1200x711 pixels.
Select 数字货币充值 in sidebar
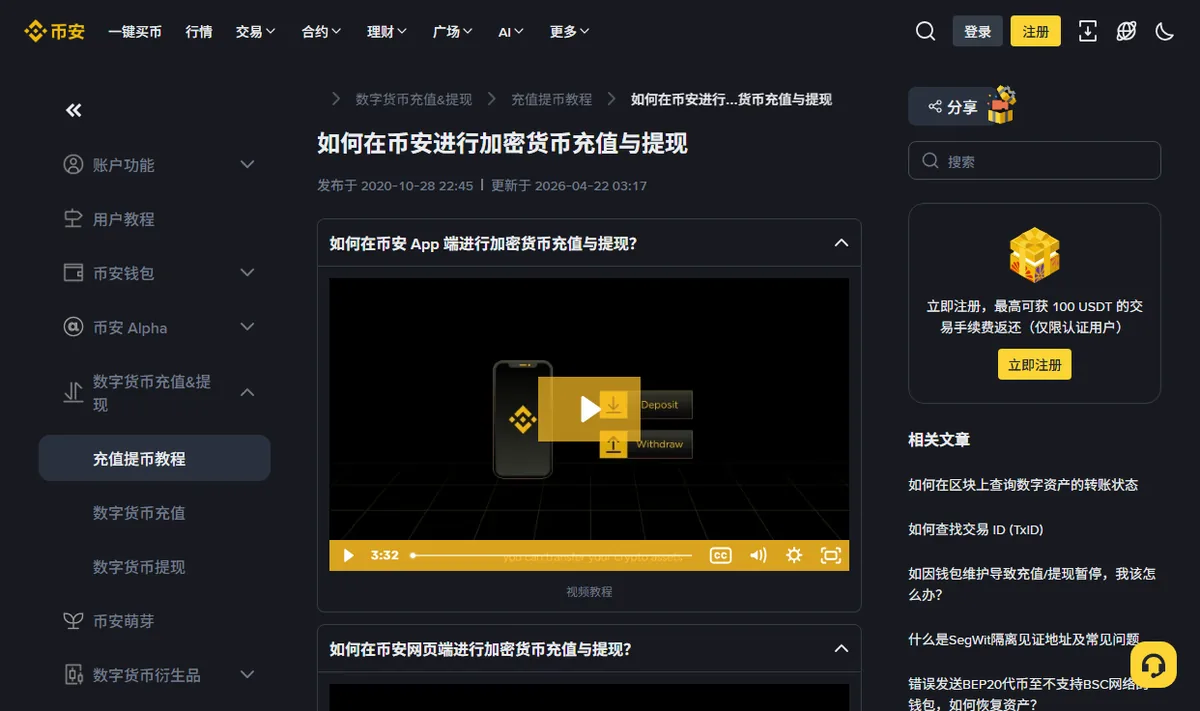139,512
